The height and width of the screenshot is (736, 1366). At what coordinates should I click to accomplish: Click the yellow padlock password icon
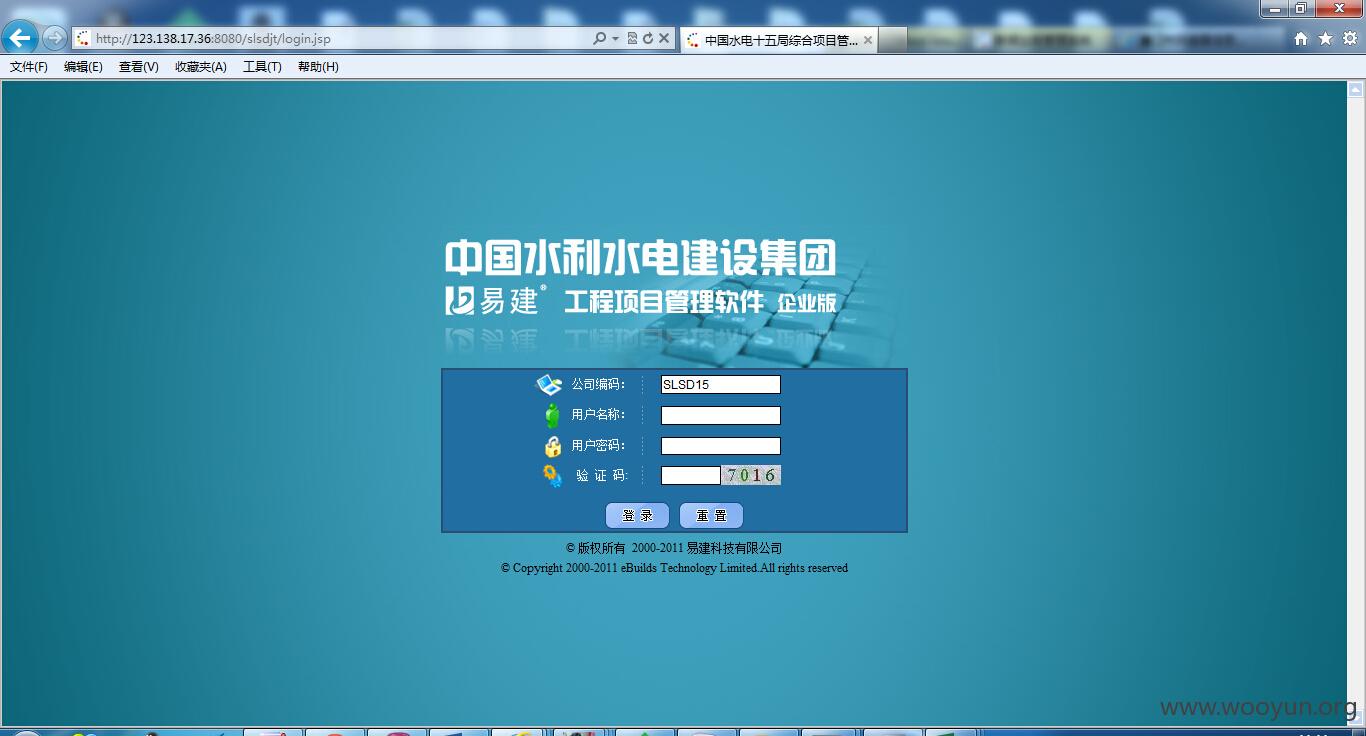point(552,446)
